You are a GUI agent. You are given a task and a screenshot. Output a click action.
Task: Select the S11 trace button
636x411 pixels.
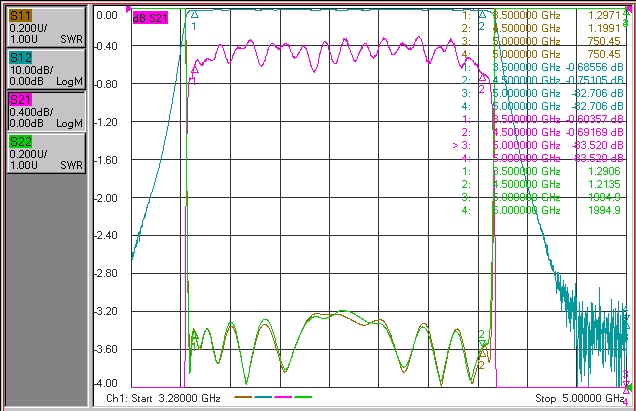click(46, 27)
